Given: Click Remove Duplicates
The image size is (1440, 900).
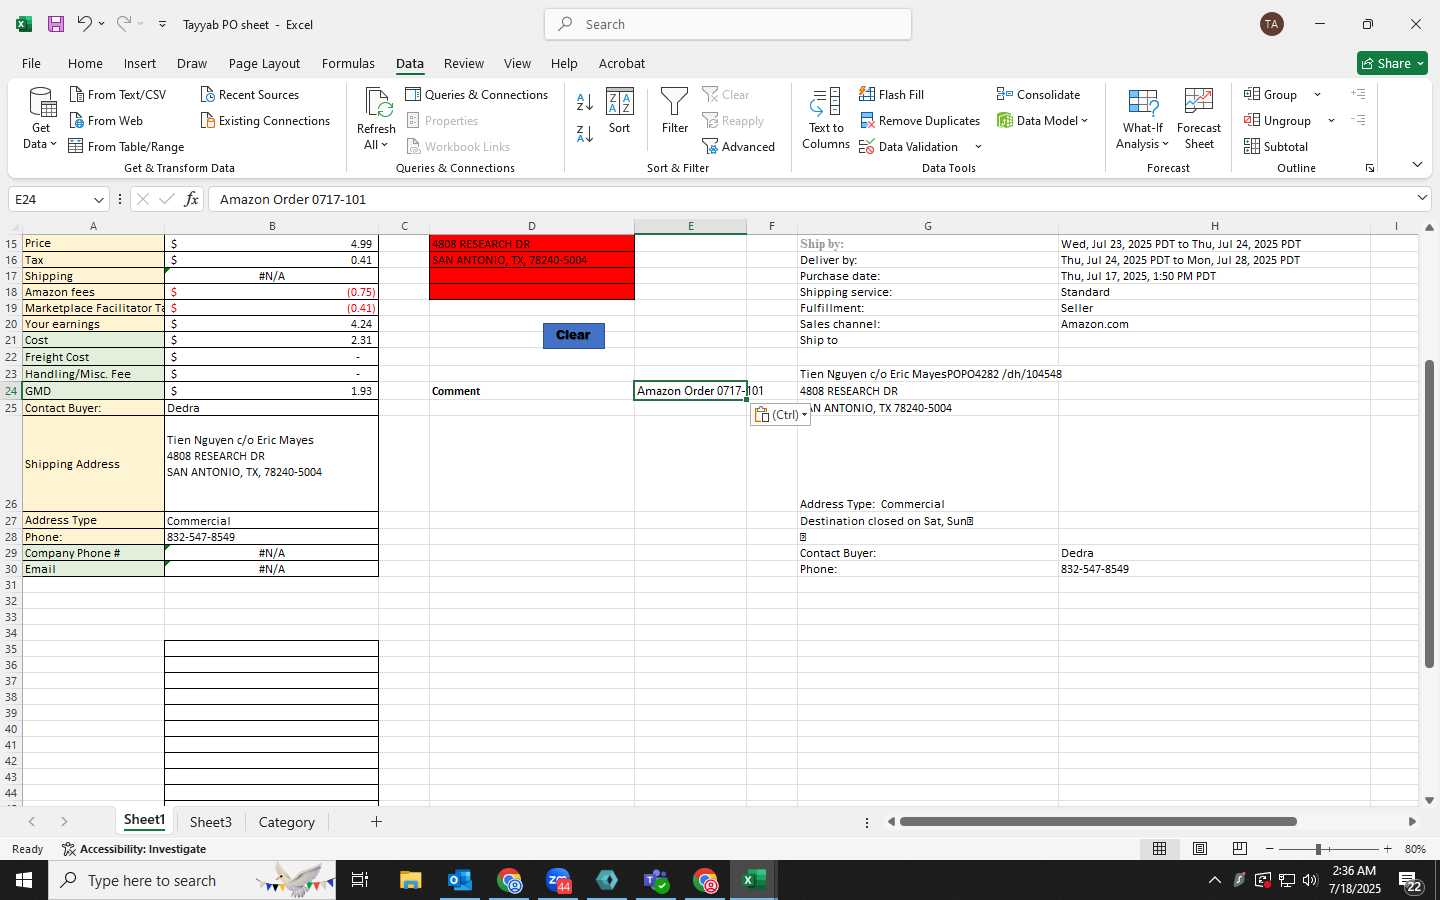Looking at the screenshot, I should tap(920, 120).
